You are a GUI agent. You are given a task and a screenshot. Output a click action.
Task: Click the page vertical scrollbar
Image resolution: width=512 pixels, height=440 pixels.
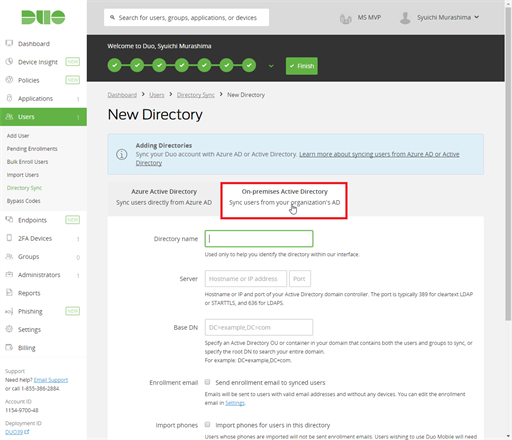point(508,163)
